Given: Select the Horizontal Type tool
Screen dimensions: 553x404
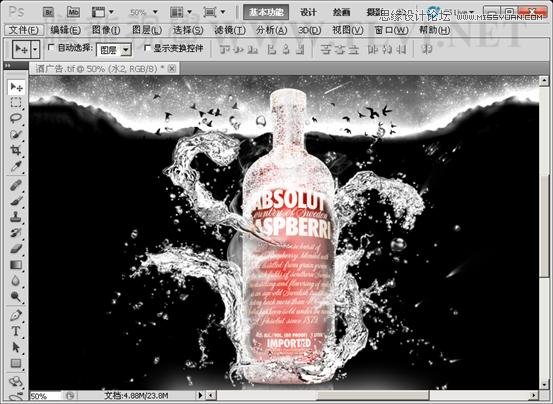Looking at the screenshot, I should 16,331.
